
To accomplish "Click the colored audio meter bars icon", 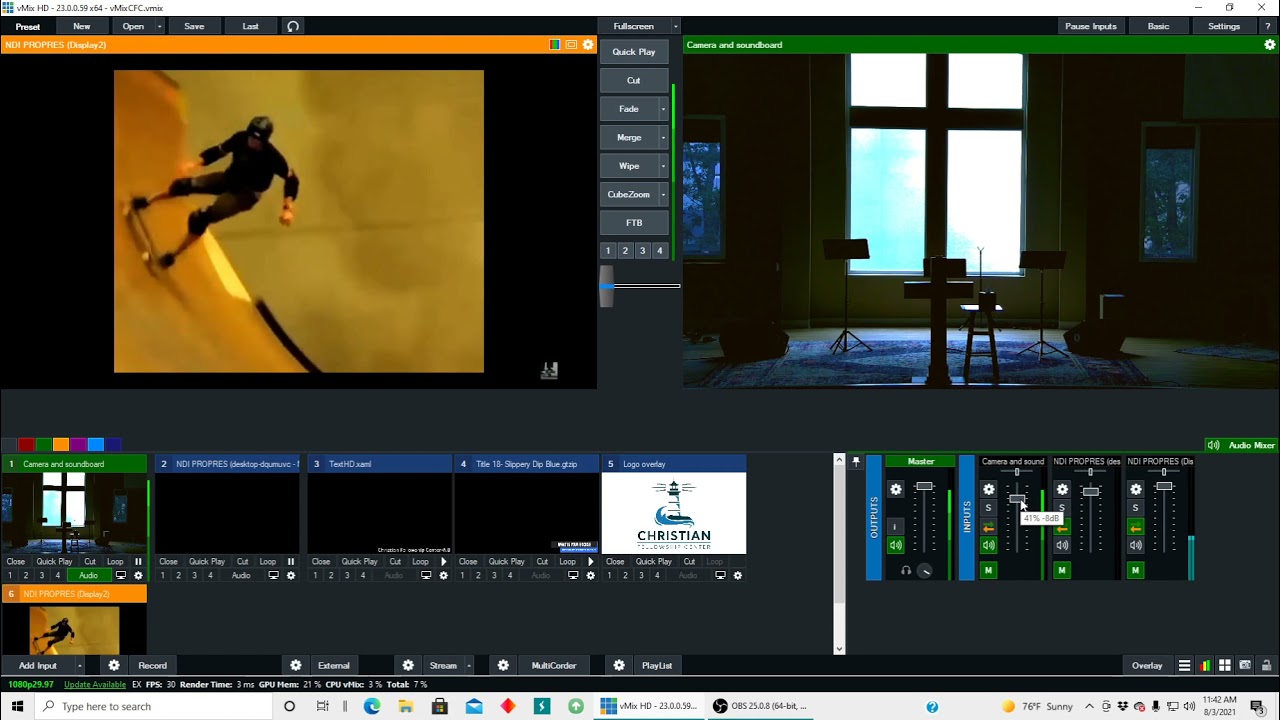I will coord(1205,666).
